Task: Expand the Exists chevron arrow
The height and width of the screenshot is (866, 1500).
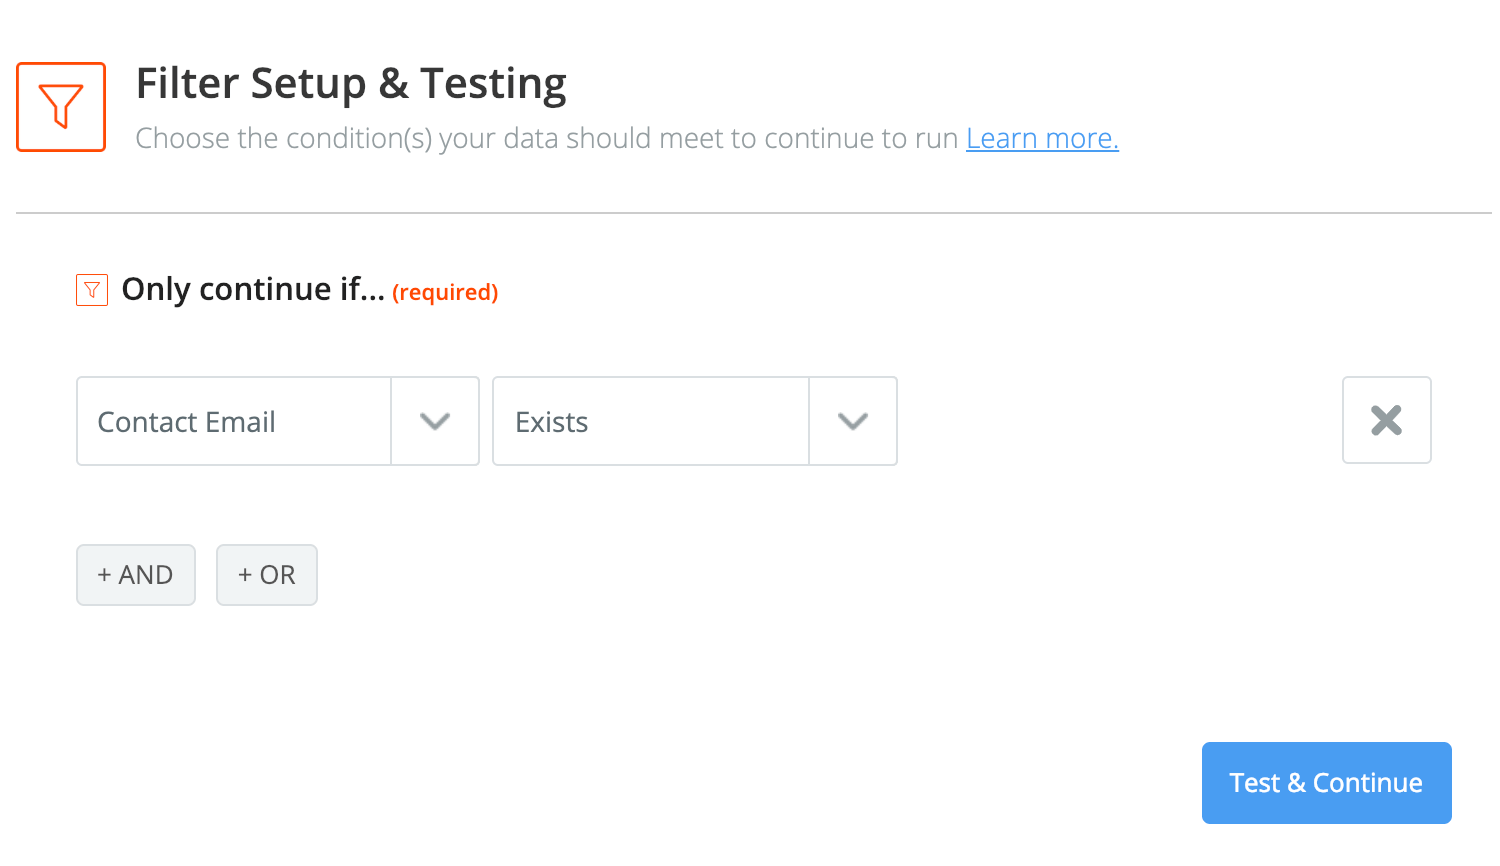Action: [x=853, y=421]
